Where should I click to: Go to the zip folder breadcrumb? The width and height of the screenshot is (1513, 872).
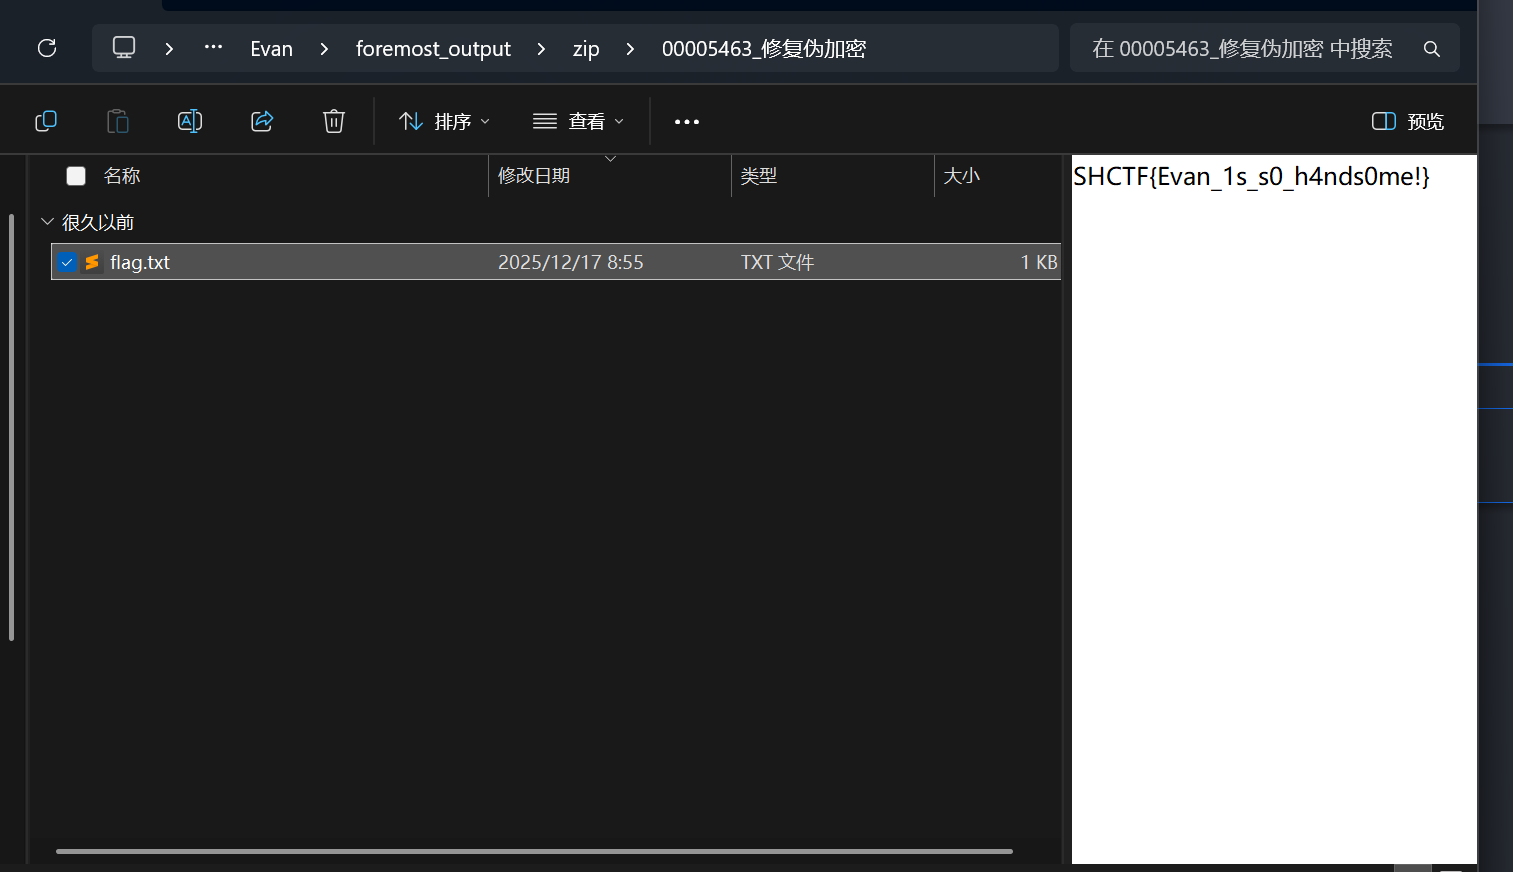tap(586, 48)
